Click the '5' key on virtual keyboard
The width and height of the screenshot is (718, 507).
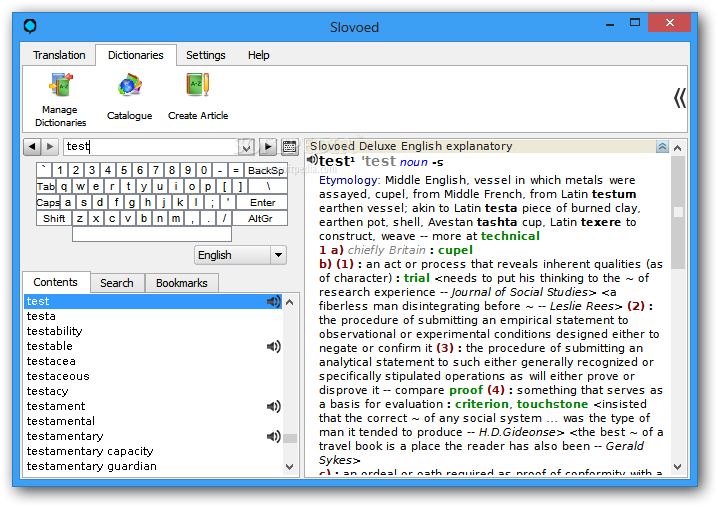(x=124, y=170)
